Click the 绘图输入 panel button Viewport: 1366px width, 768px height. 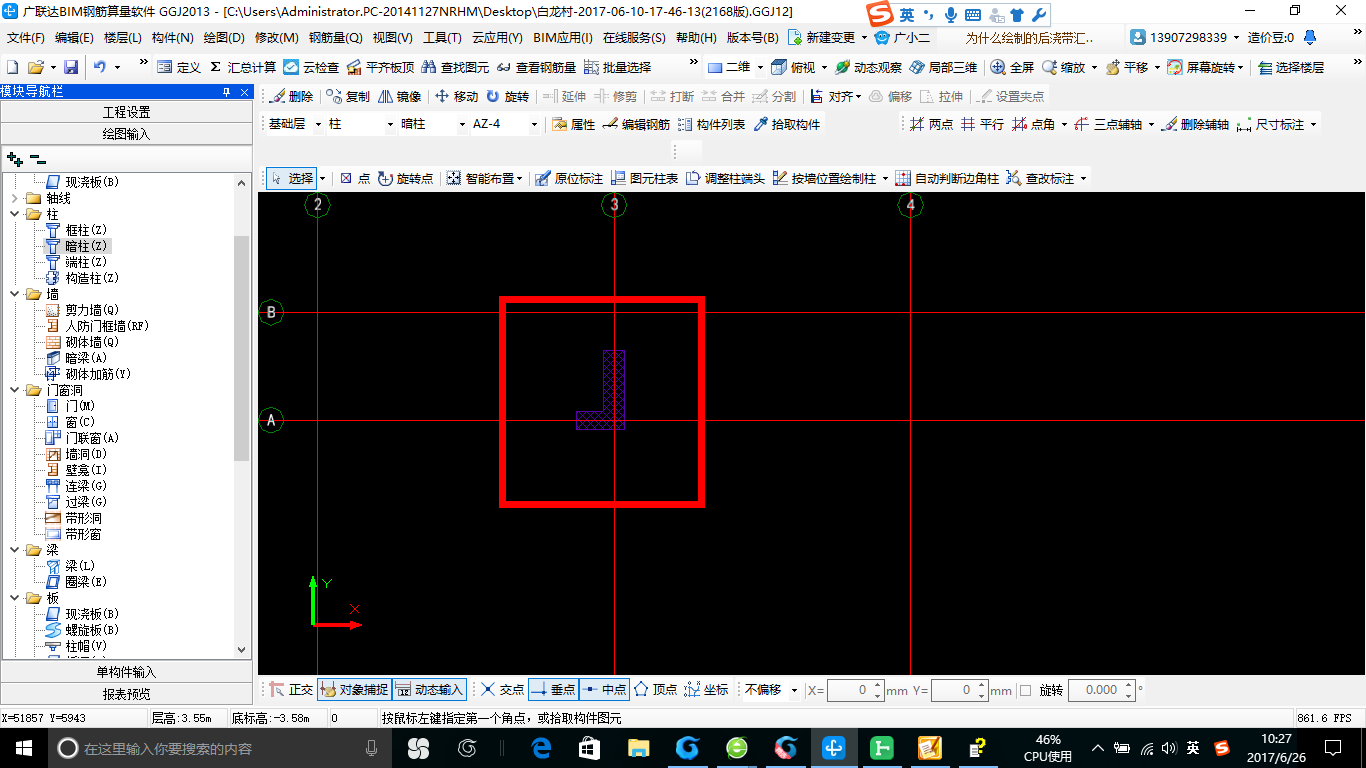(126, 133)
